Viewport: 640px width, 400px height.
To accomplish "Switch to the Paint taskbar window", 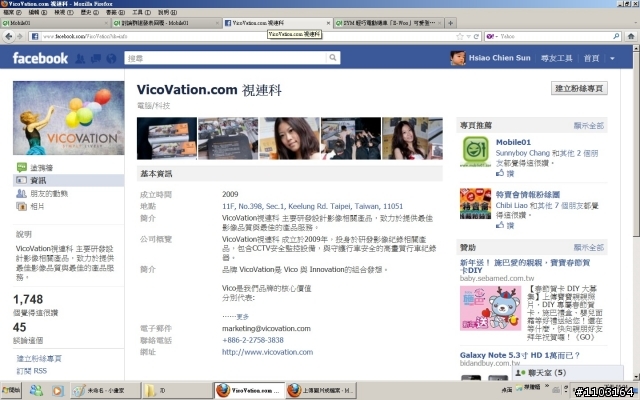I will tap(105, 391).
